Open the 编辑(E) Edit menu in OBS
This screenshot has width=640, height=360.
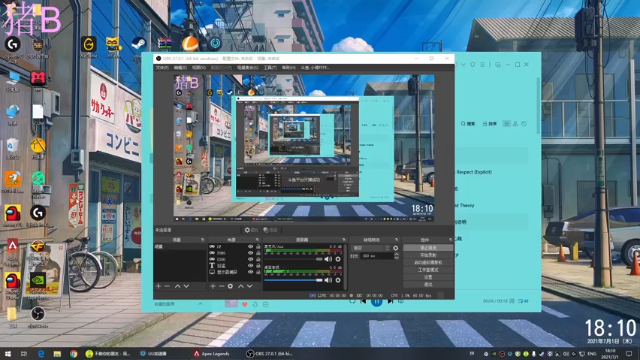pyautogui.click(x=180, y=68)
